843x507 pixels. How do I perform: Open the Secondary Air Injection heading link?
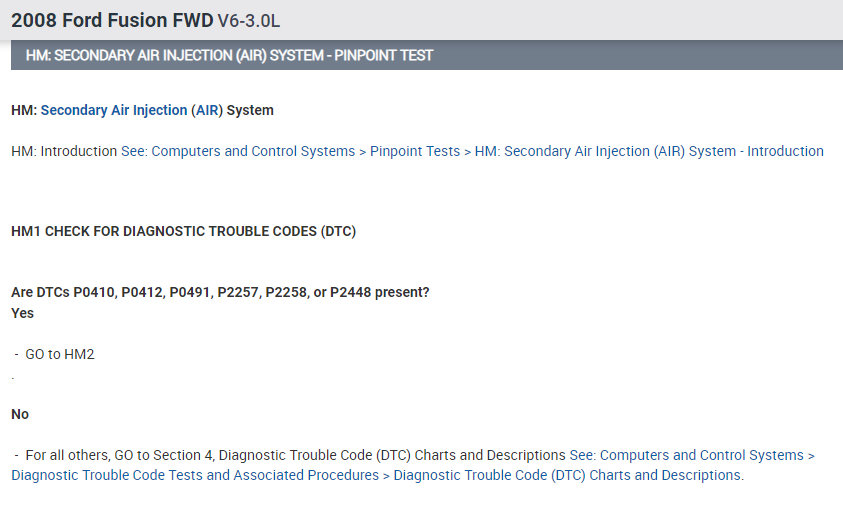(x=113, y=110)
